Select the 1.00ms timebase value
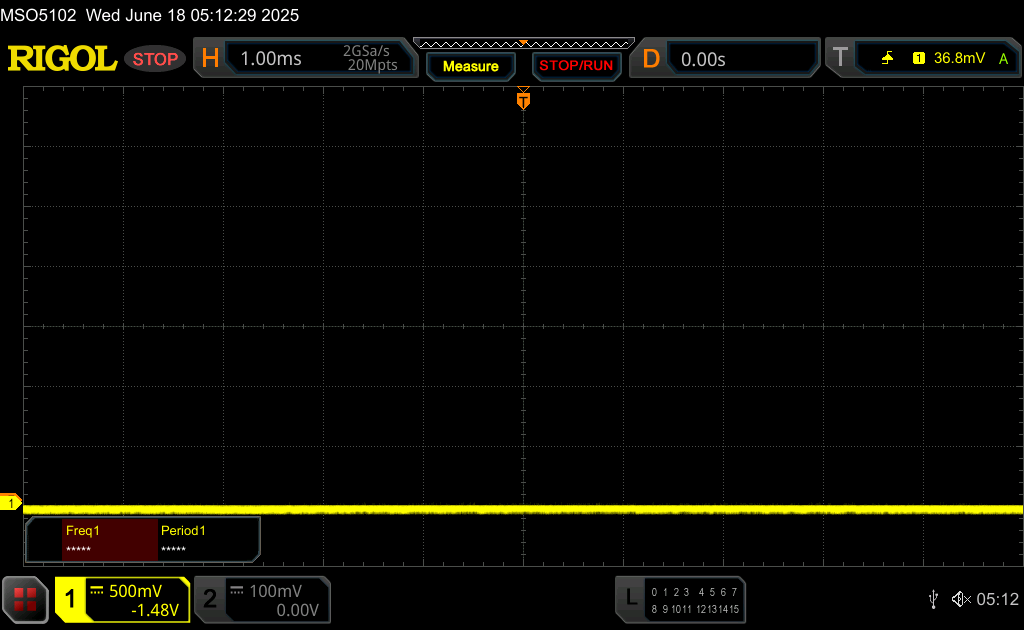This screenshot has height=630, width=1024. (271, 59)
